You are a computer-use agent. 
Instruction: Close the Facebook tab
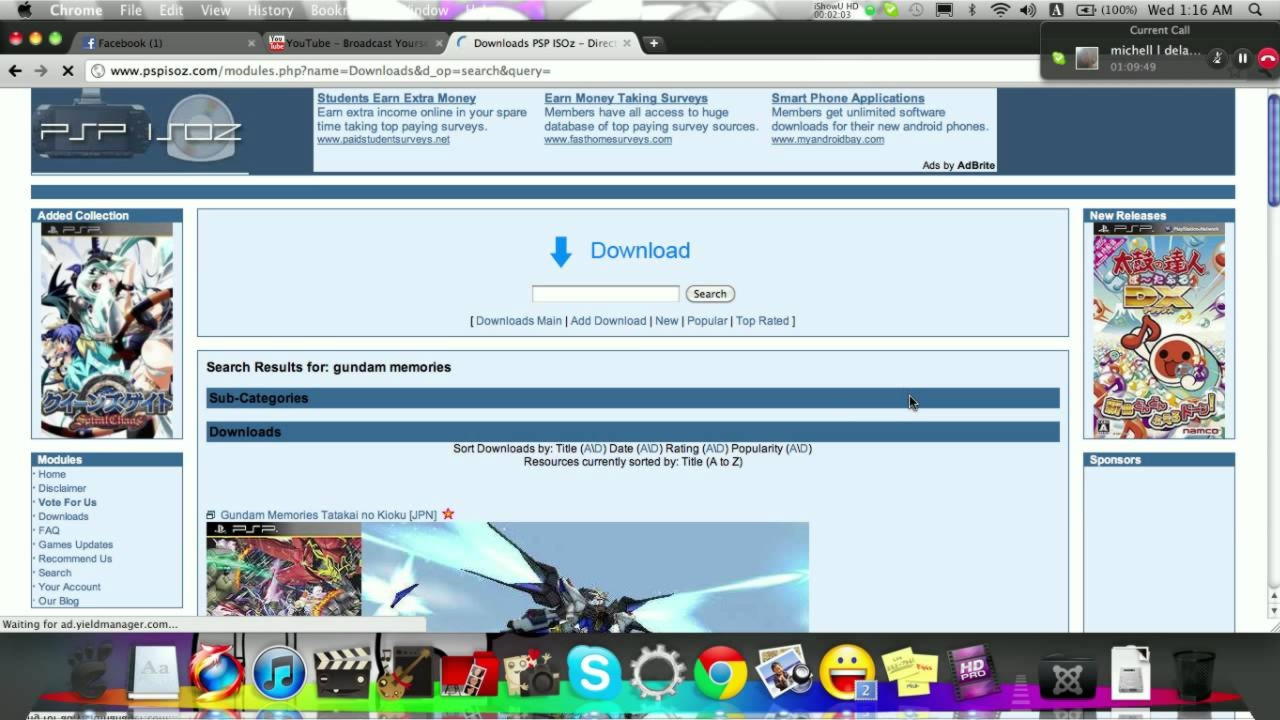251,43
